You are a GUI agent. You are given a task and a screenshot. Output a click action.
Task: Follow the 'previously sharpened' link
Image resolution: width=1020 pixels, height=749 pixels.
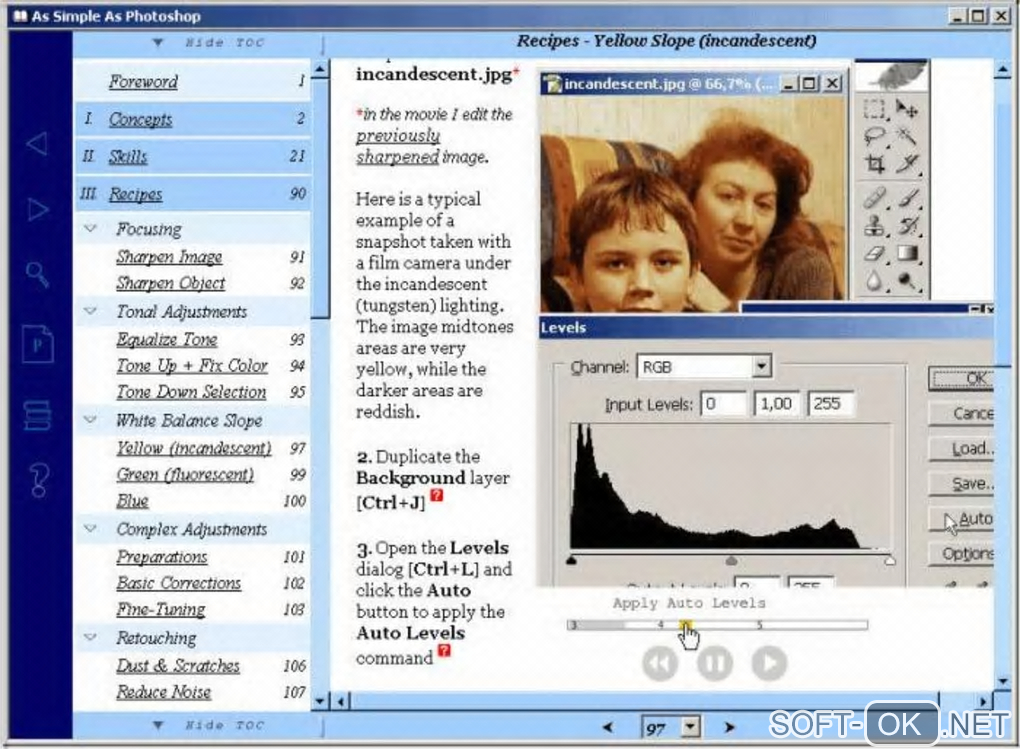[398, 146]
